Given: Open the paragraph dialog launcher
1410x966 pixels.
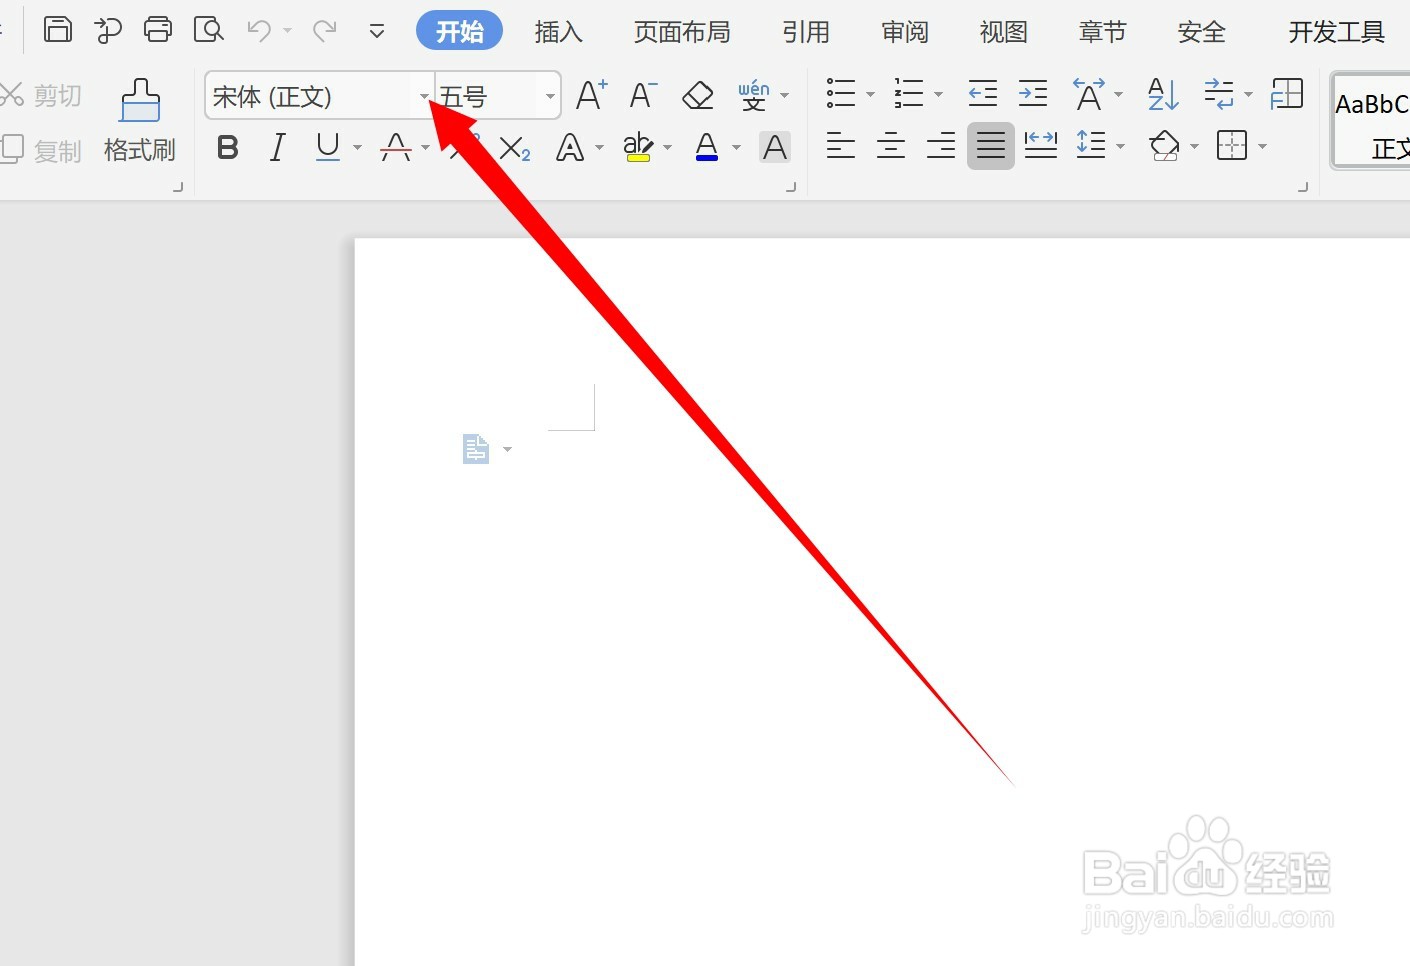Looking at the screenshot, I should click(x=1303, y=187).
